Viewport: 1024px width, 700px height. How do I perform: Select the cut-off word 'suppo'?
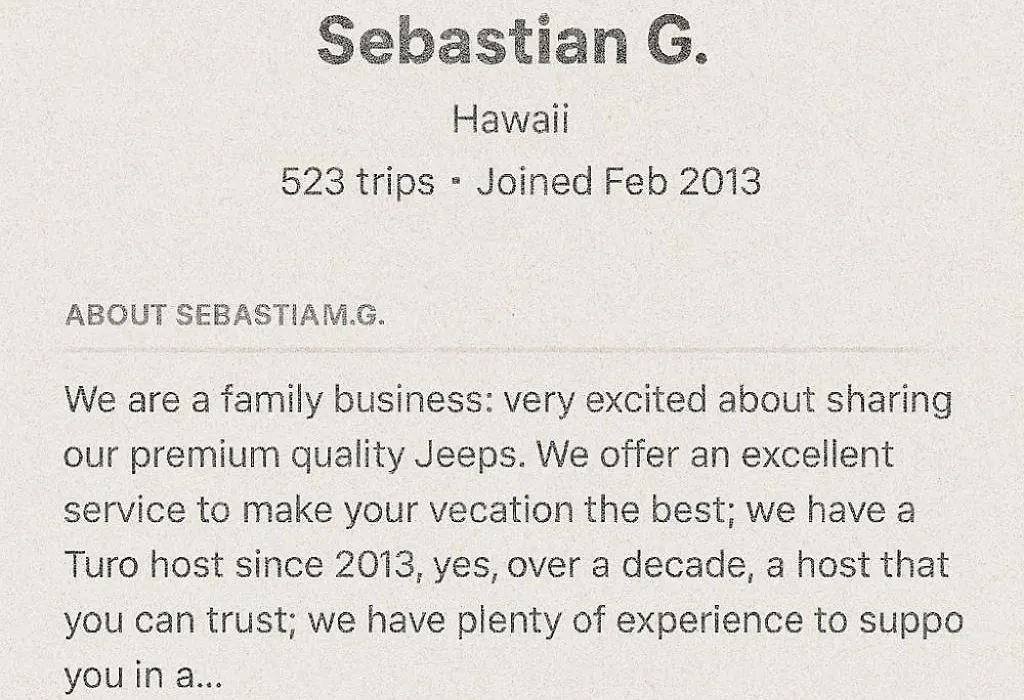(911, 621)
